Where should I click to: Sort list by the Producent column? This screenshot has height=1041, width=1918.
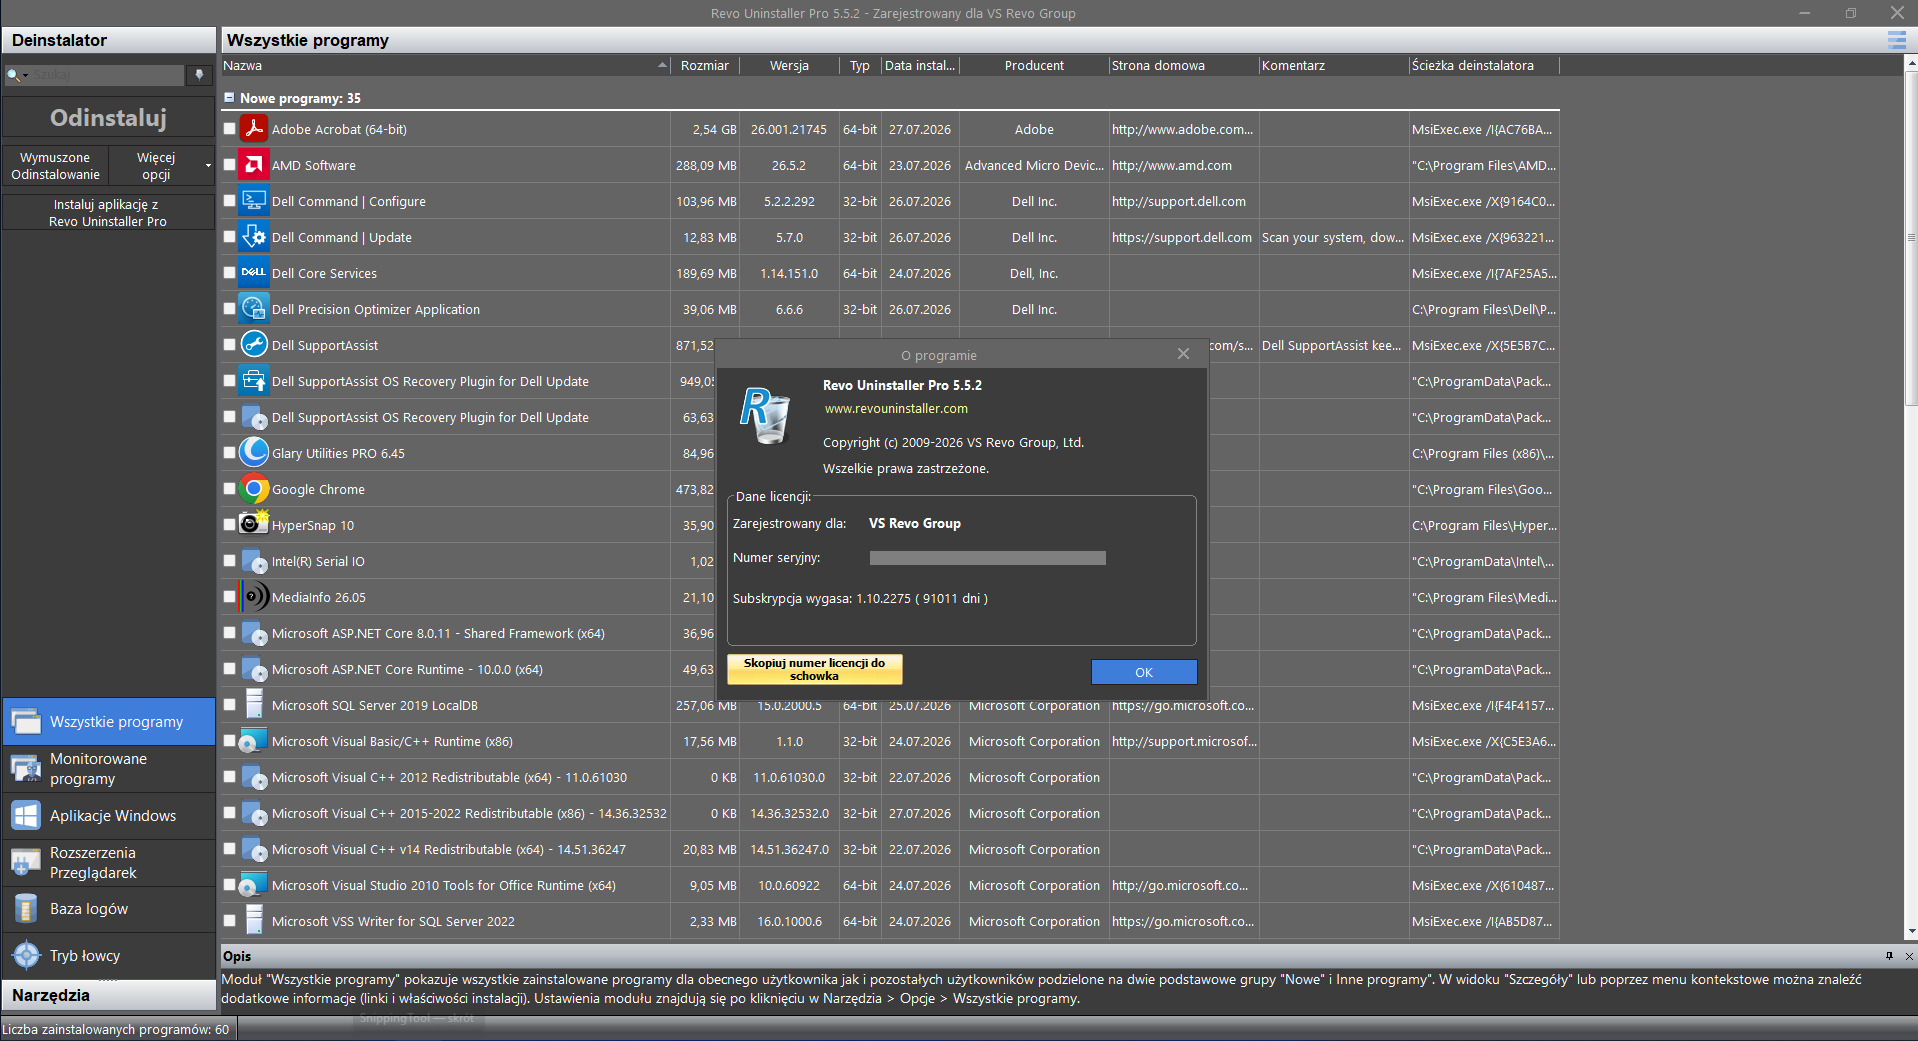click(1034, 65)
